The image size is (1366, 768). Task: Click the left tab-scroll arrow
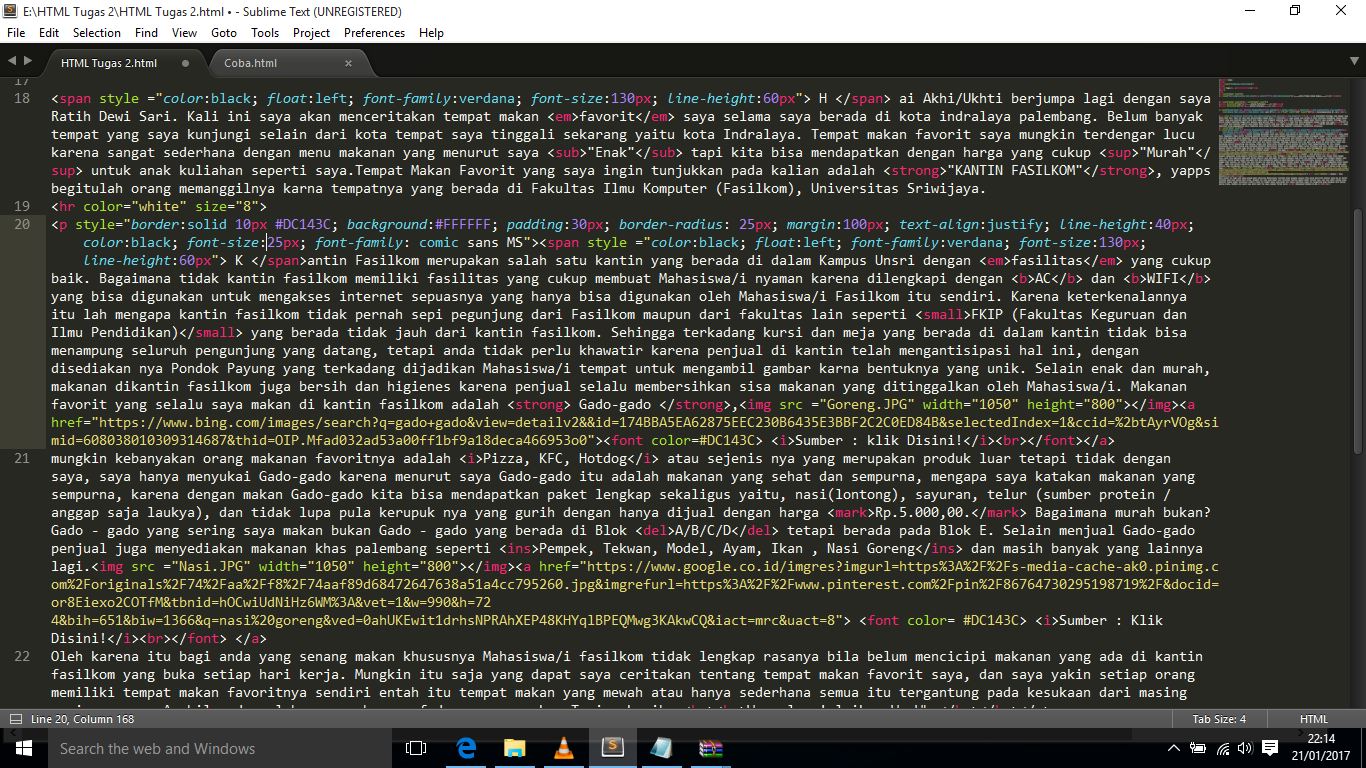point(12,61)
